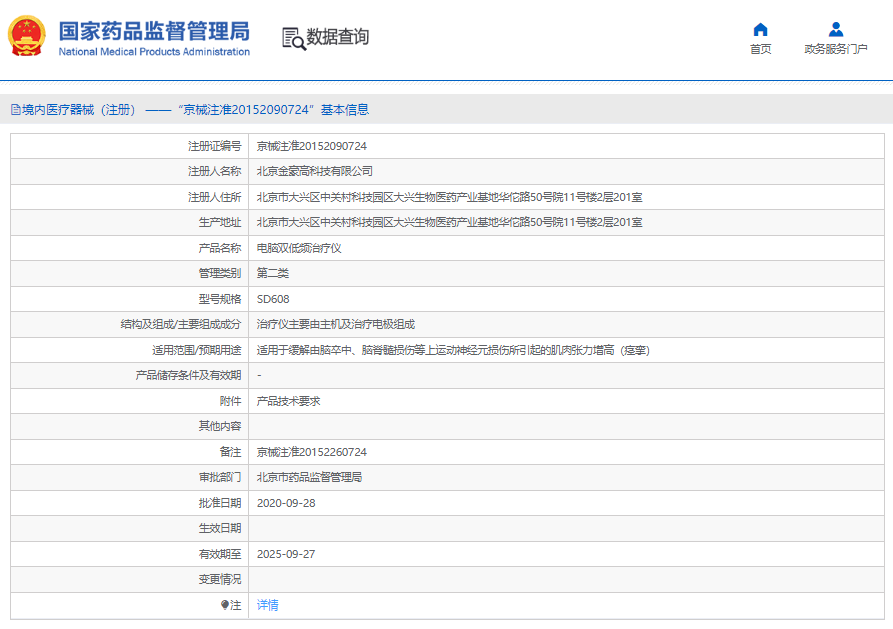The height and width of the screenshot is (629, 893).
Task: Open the 详情 details link
Action: [267, 605]
